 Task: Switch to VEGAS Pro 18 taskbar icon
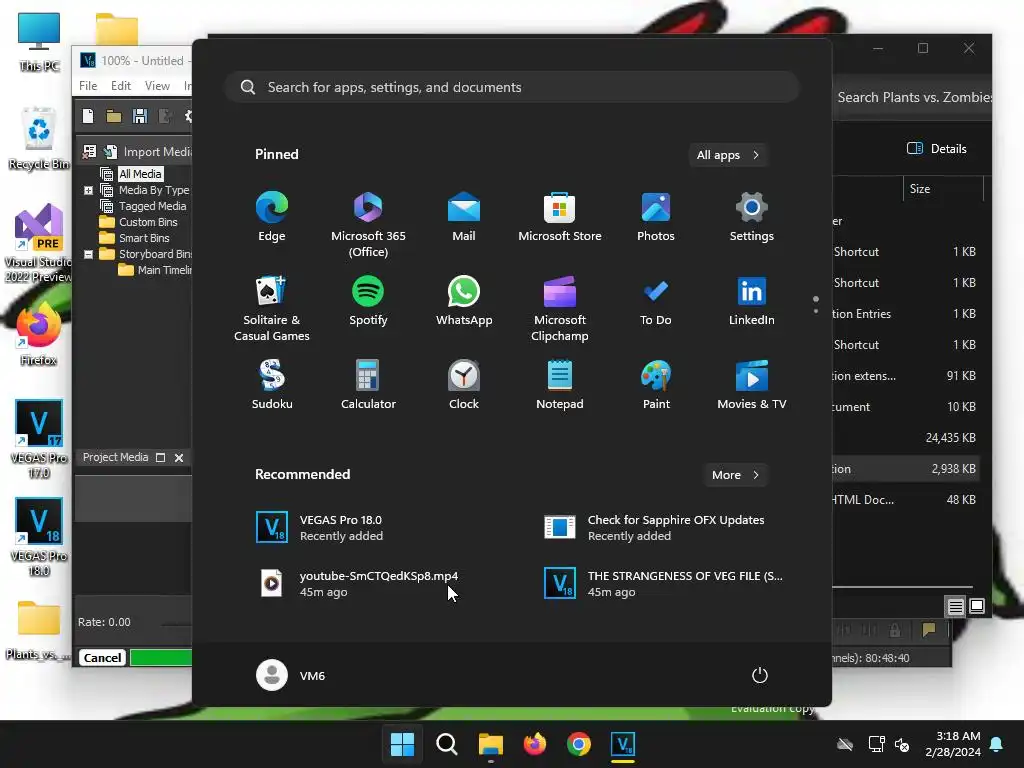(x=623, y=744)
